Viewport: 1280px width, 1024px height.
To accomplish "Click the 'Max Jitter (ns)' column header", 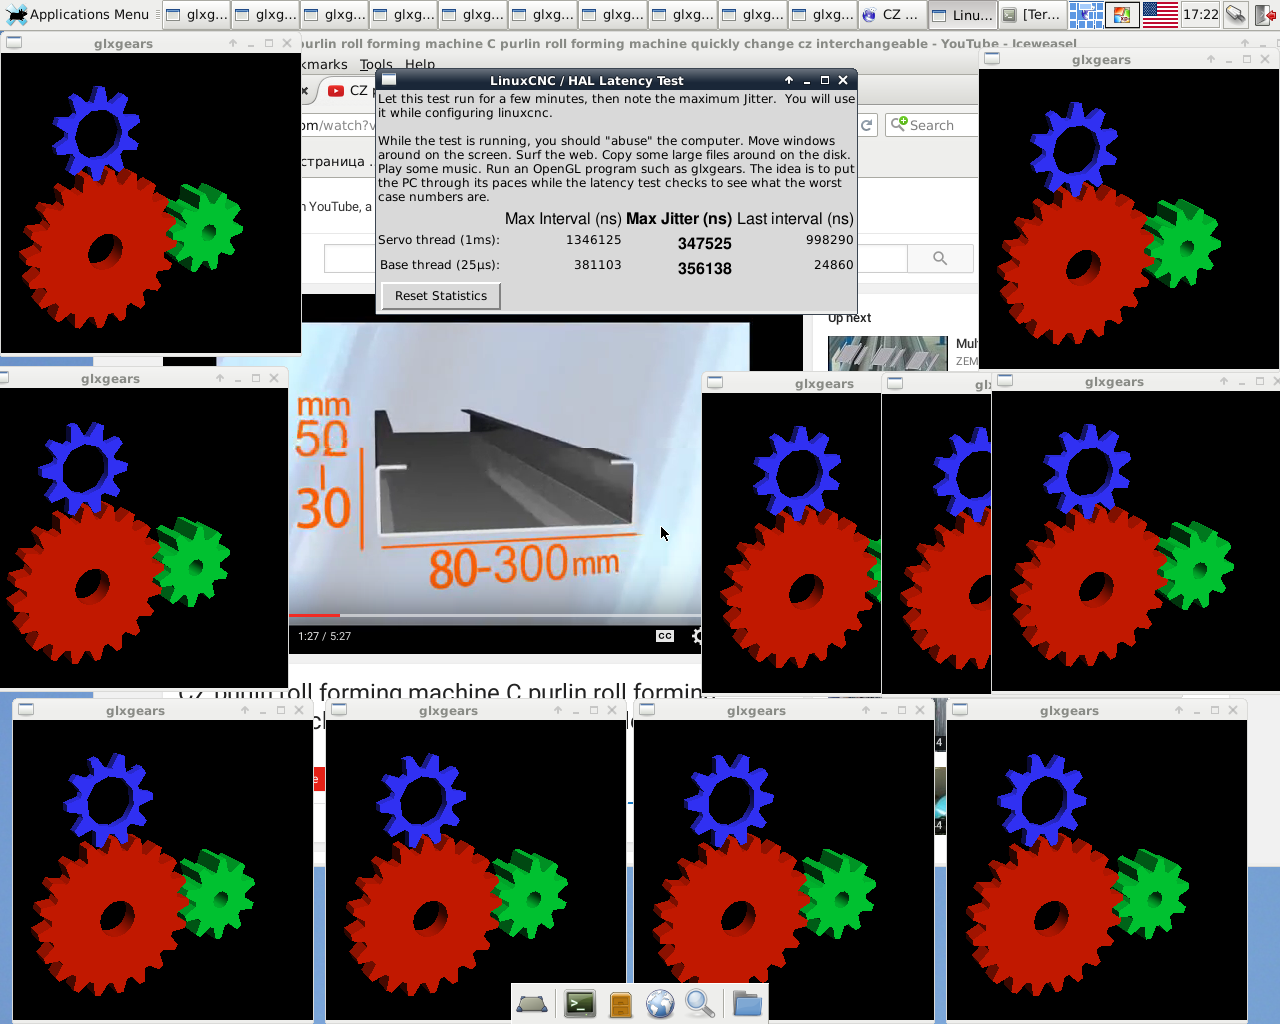I will coord(679,219).
